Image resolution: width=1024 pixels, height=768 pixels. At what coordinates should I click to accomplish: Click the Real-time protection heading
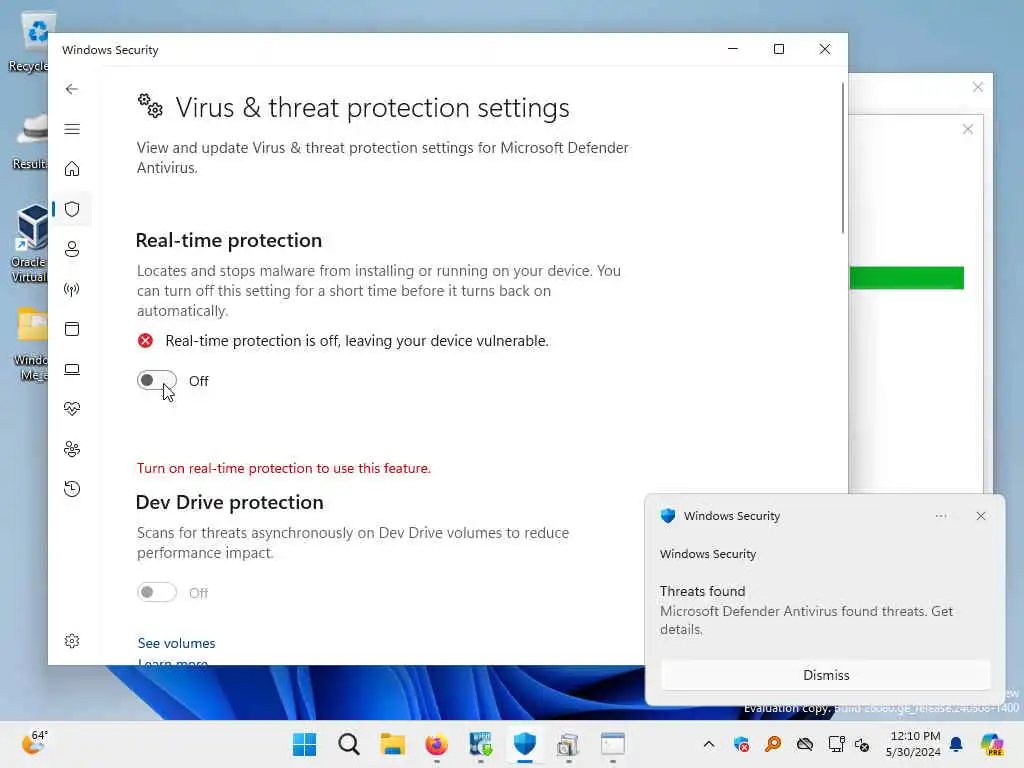(x=229, y=240)
